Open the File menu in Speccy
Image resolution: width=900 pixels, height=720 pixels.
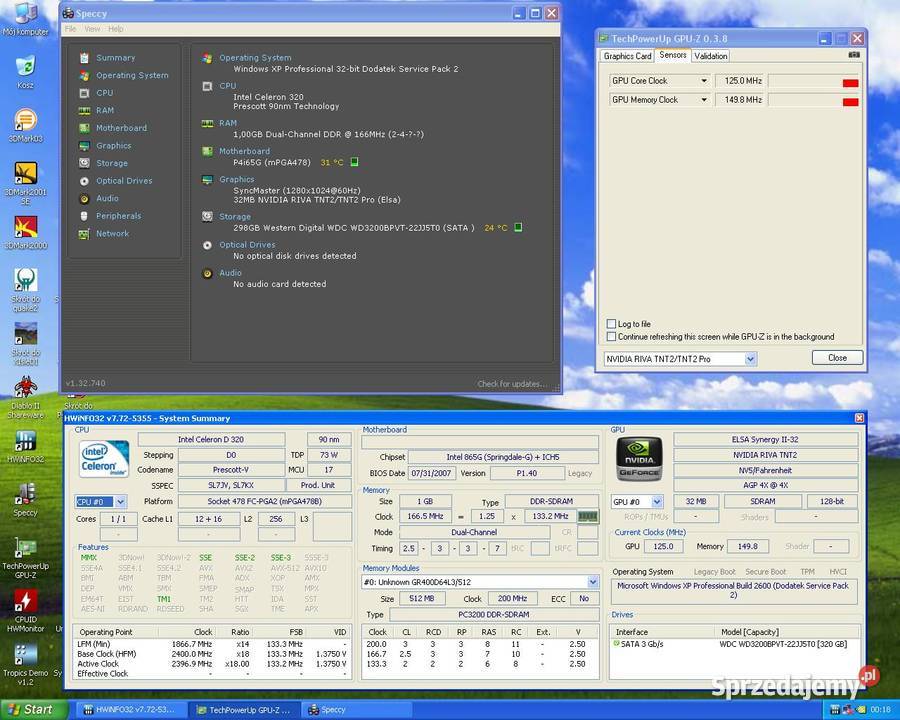click(70, 29)
